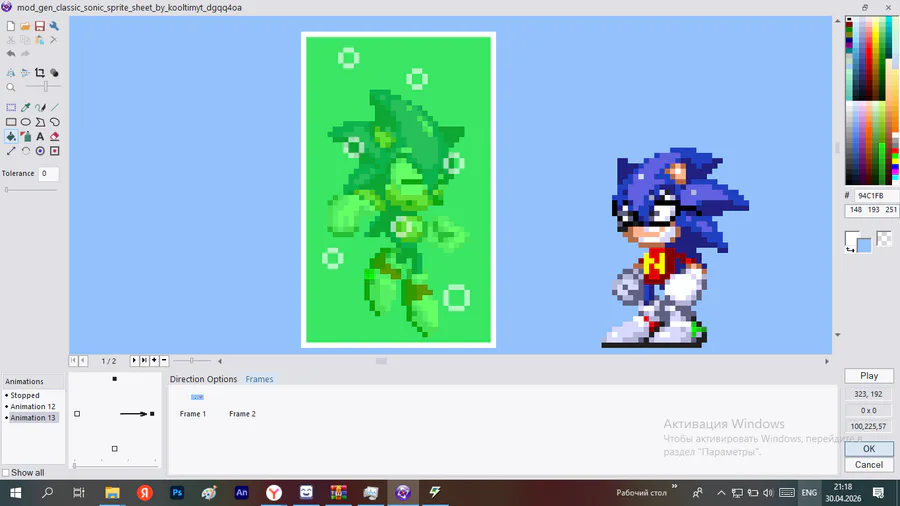Click the Tolerance value field
The height and width of the screenshot is (506, 900).
[49, 173]
